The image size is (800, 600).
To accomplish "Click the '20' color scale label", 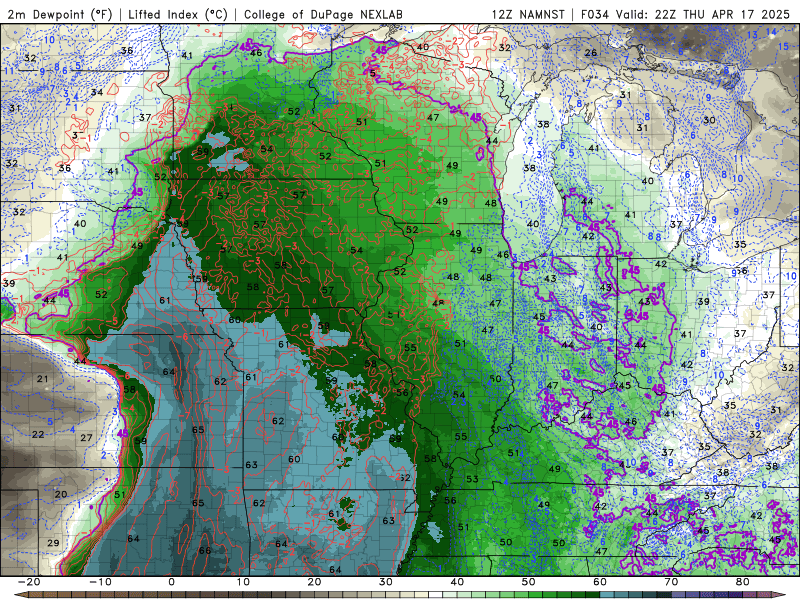I will 314,582.
